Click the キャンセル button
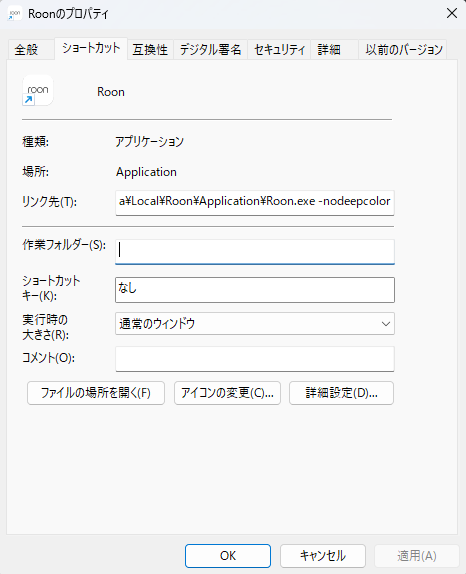Image resolution: width=466 pixels, height=574 pixels. pos(323,556)
